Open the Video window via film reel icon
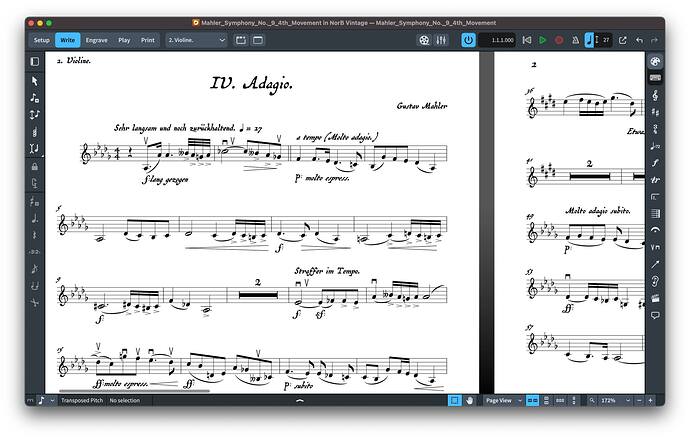 pos(424,40)
